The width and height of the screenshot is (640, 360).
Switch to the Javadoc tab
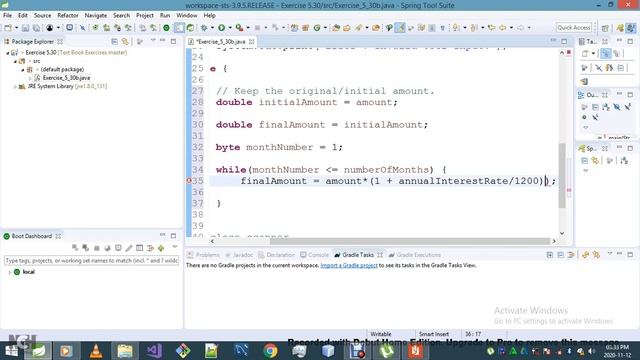[x=239, y=255]
